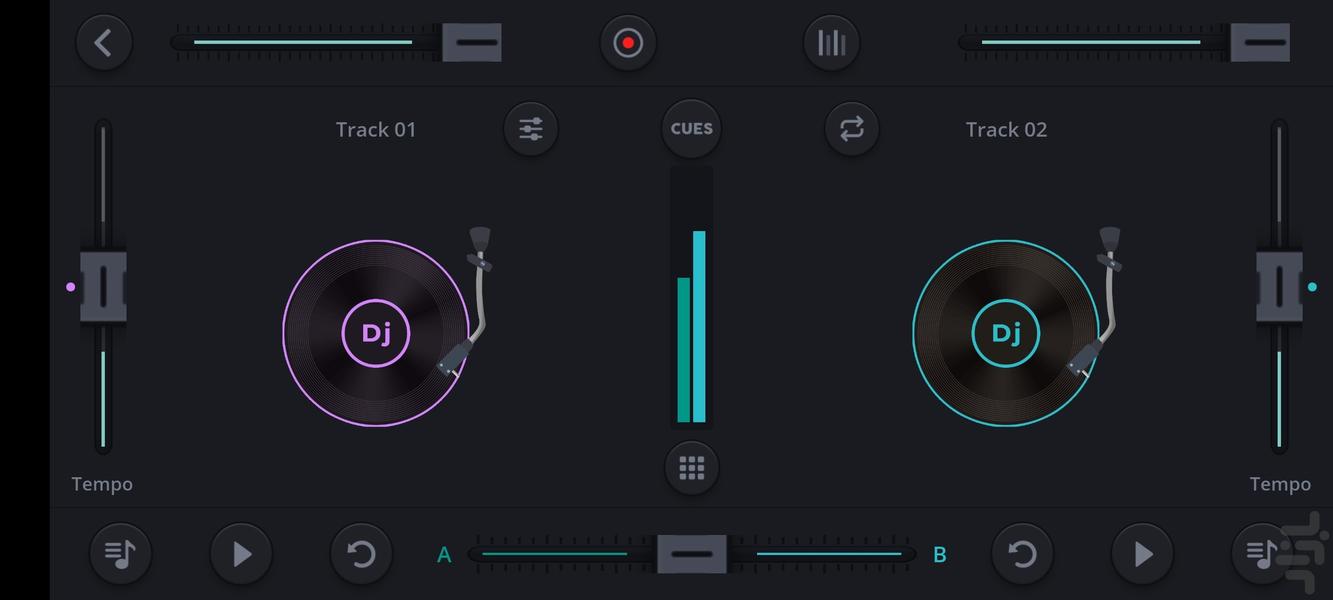The width and height of the screenshot is (1333, 600).
Task: Open the right deck music playlist
Action: tap(1261, 554)
